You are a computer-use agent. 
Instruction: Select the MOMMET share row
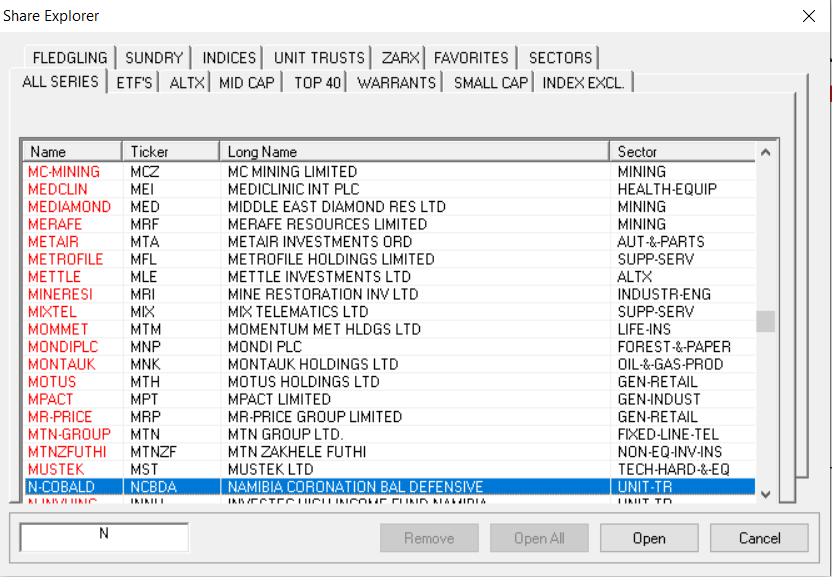tap(390, 329)
